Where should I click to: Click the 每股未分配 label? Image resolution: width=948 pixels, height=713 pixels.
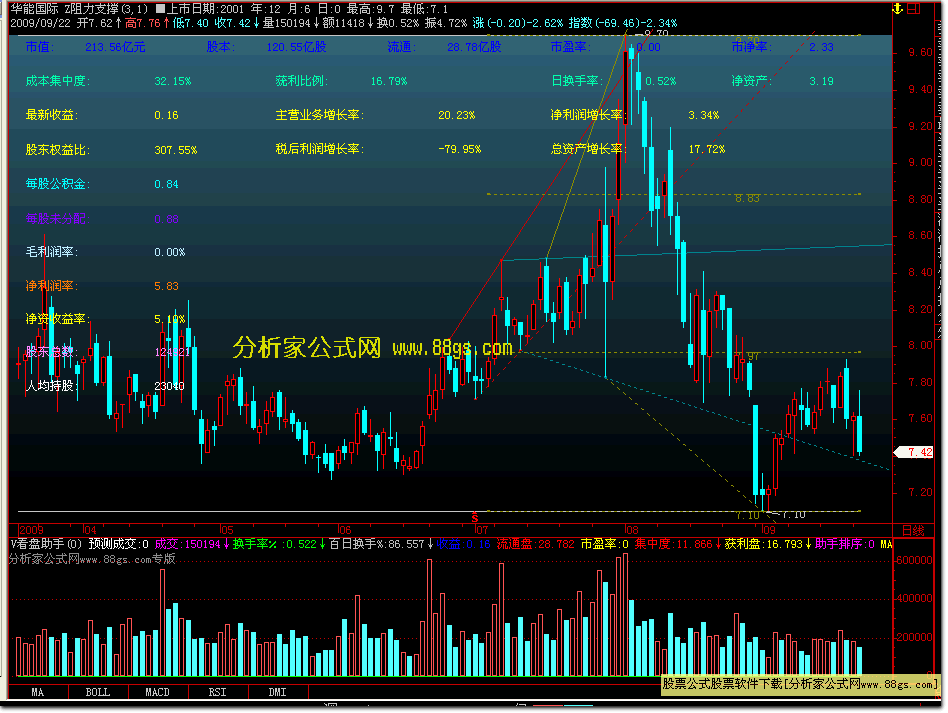pos(57,218)
